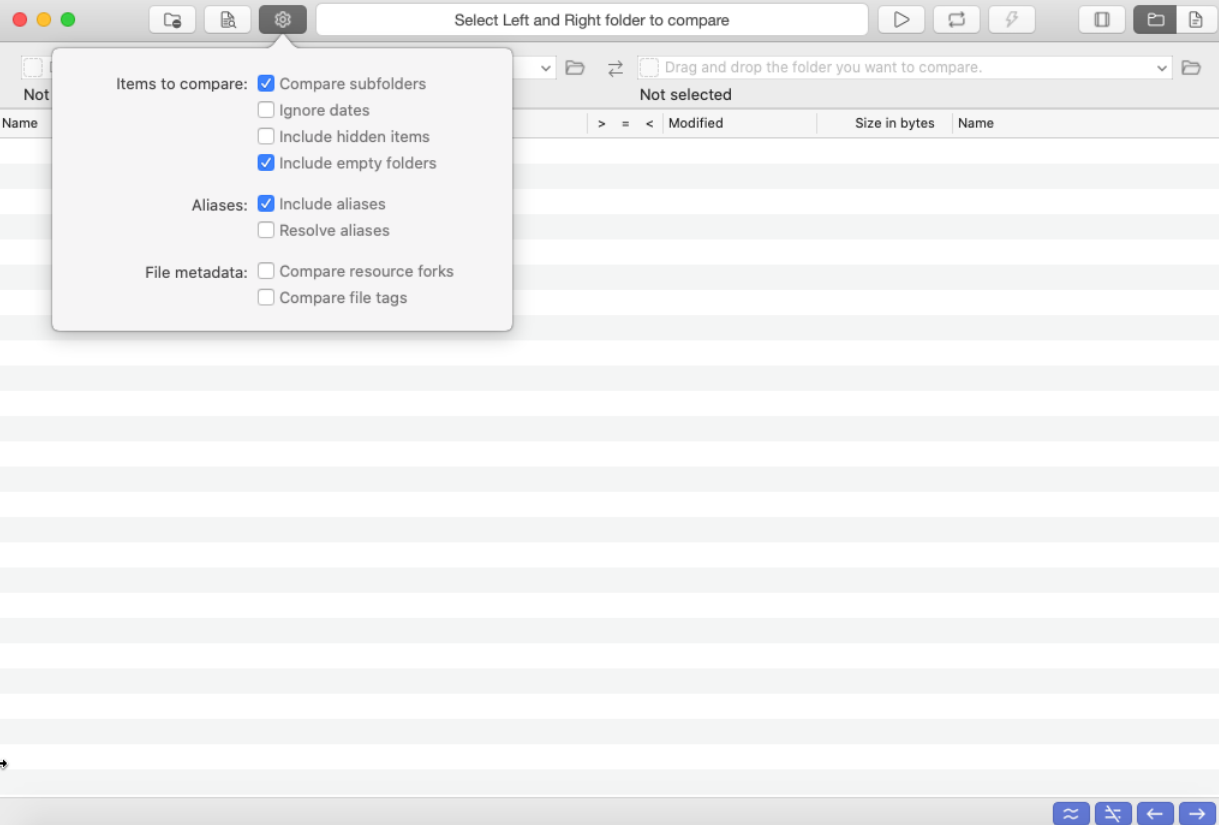Image resolution: width=1219 pixels, height=825 pixels.
Task: Toggle the sidebar panel layout icon
Action: pyautogui.click(x=1102, y=20)
